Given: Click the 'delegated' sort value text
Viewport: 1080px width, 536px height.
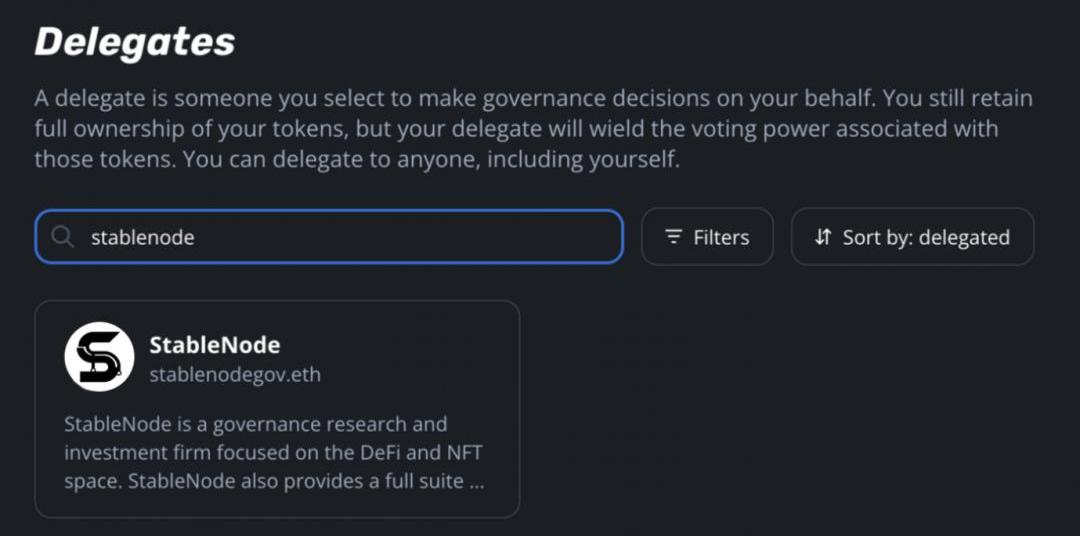Looking at the screenshot, I should (x=964, y=237).
